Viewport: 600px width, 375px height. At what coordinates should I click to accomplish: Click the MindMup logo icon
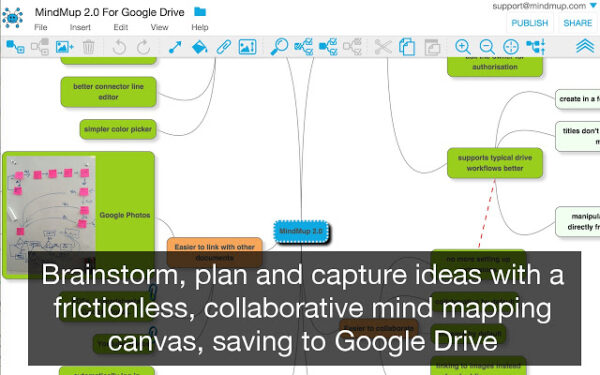click(x=12, y=18)
